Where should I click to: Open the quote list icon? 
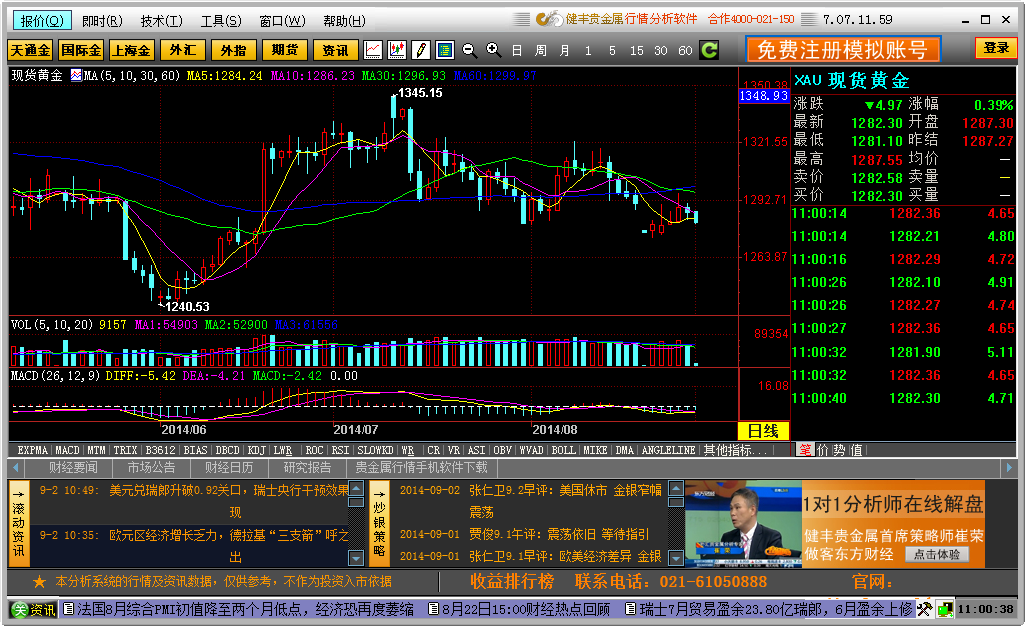445,50
